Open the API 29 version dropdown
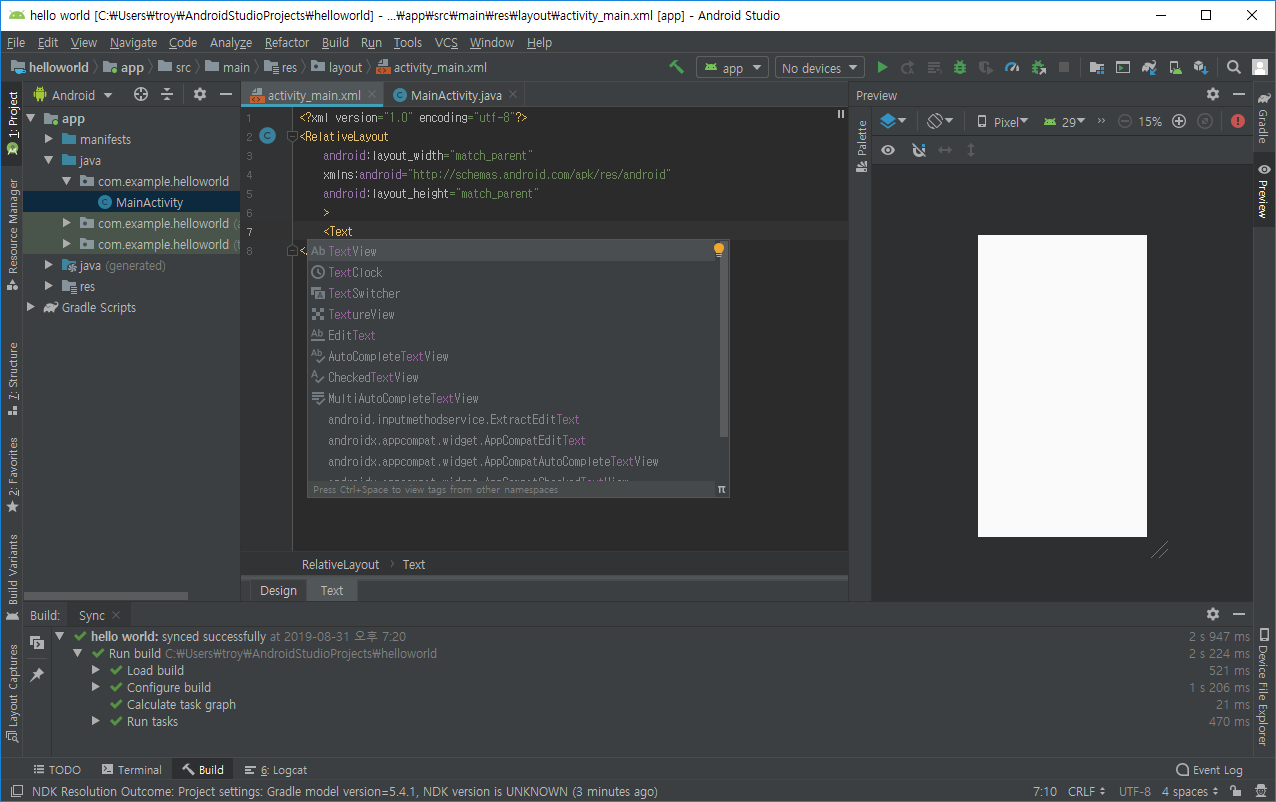This screenshot has width=1276, height=802. tap(1064, 121)
